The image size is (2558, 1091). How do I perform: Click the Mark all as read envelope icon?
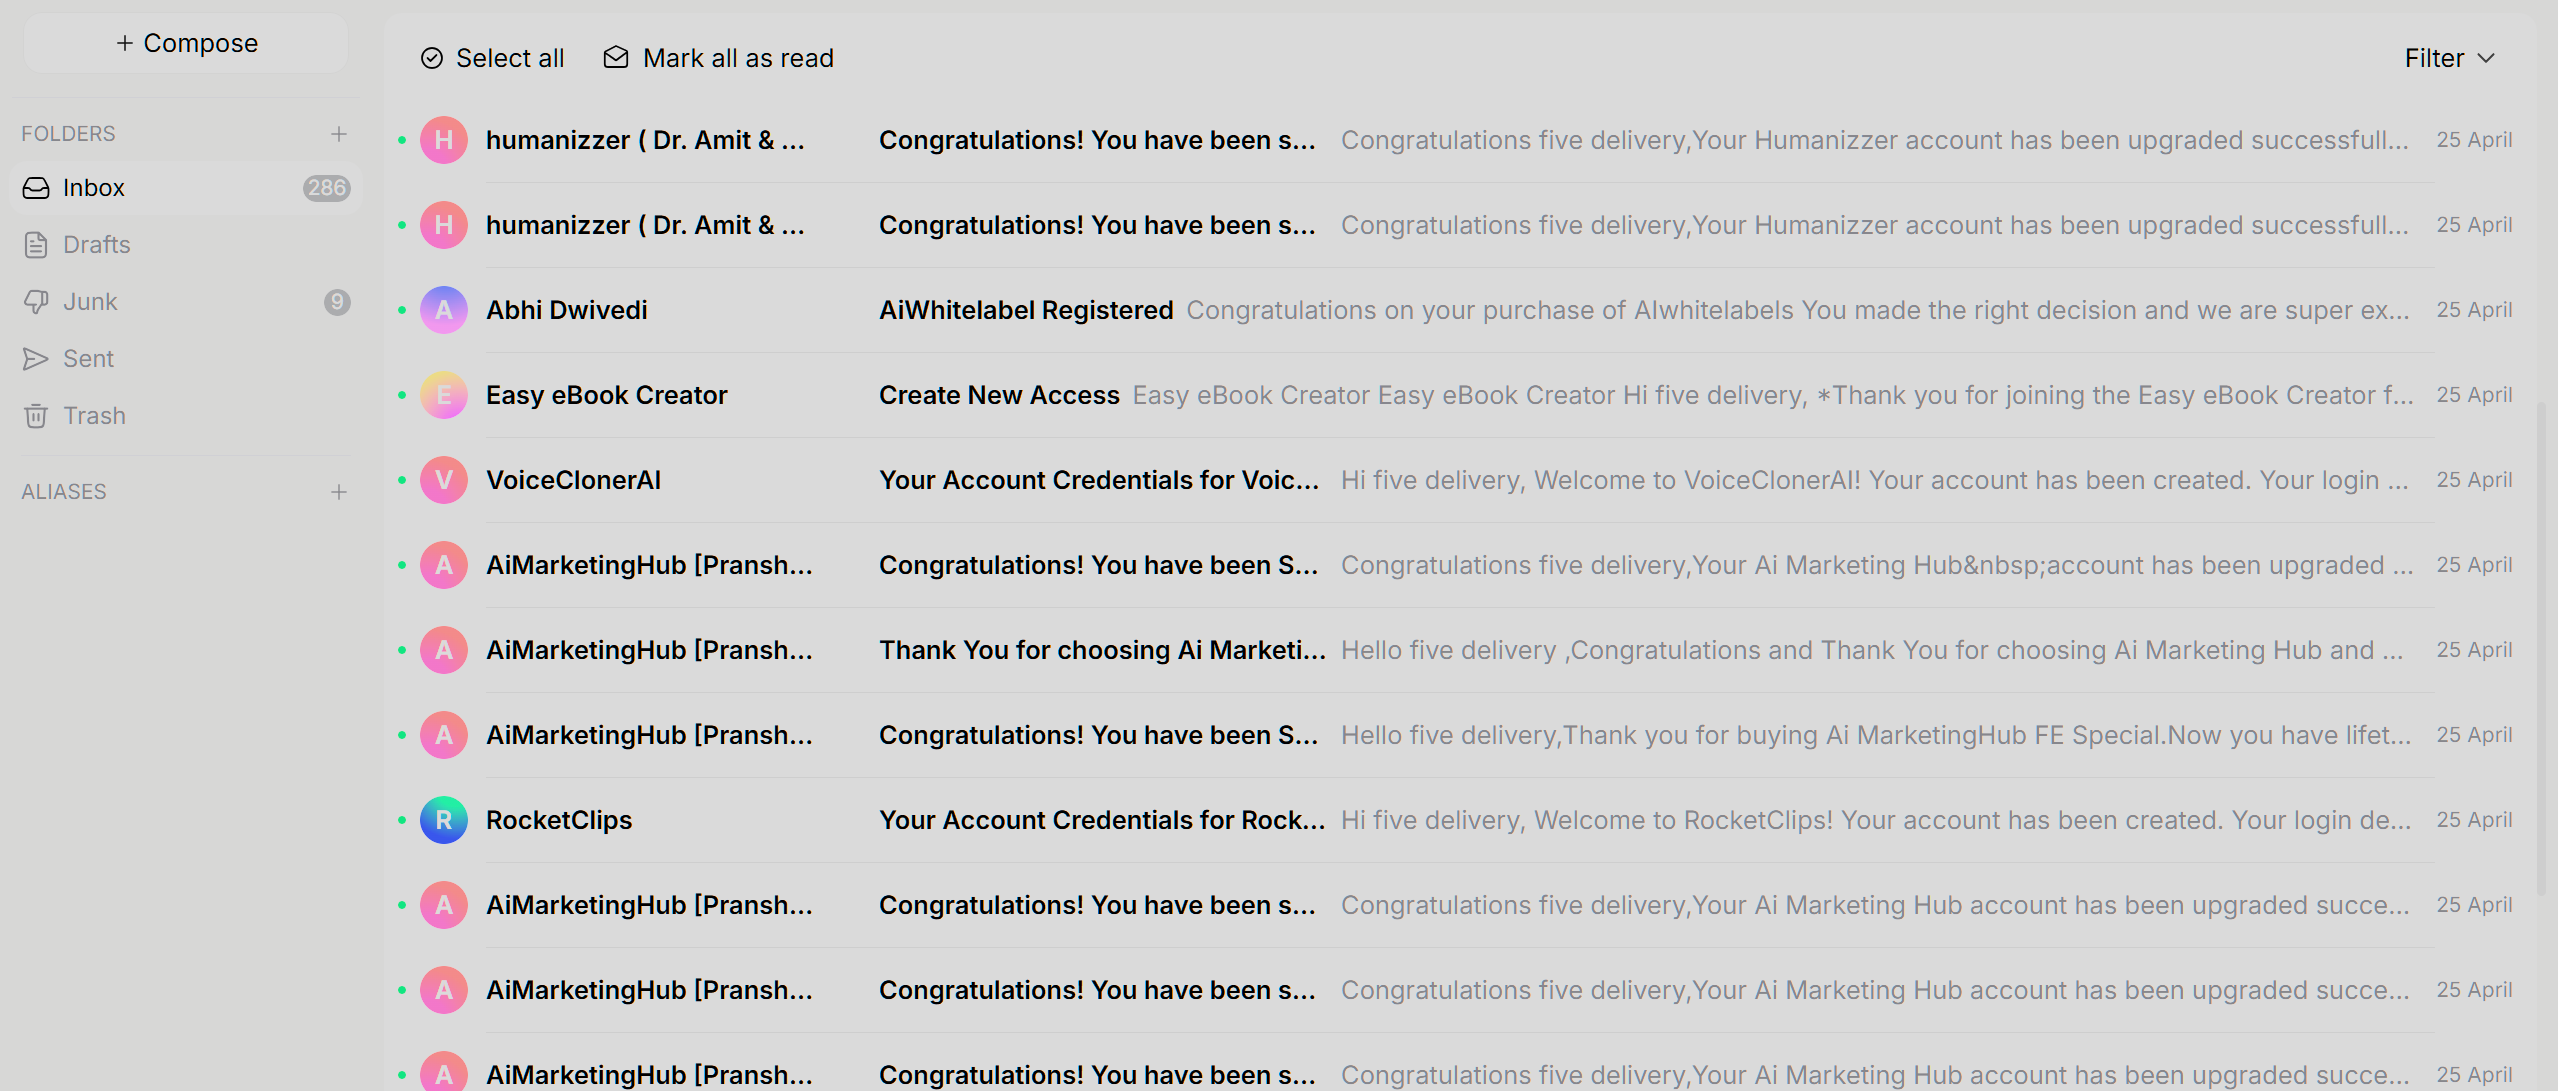pyautogui.click(x=616, y=58)
